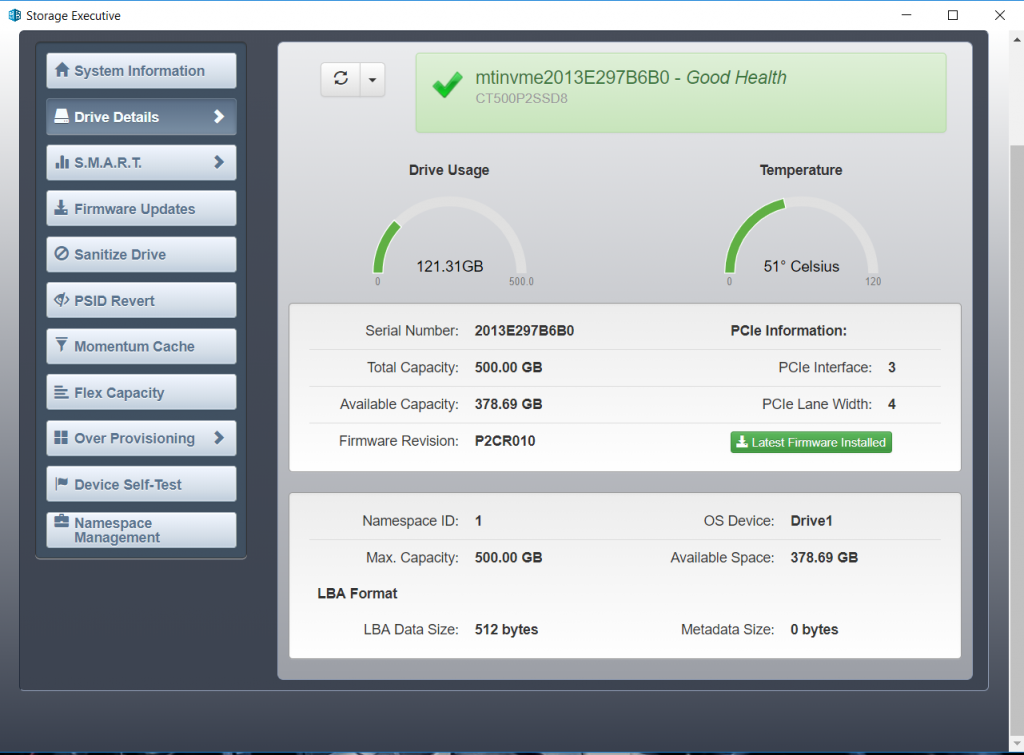Click the Momentum Cache funnel icon
This screenshot has height=755, width=1024.
point(62,347)
